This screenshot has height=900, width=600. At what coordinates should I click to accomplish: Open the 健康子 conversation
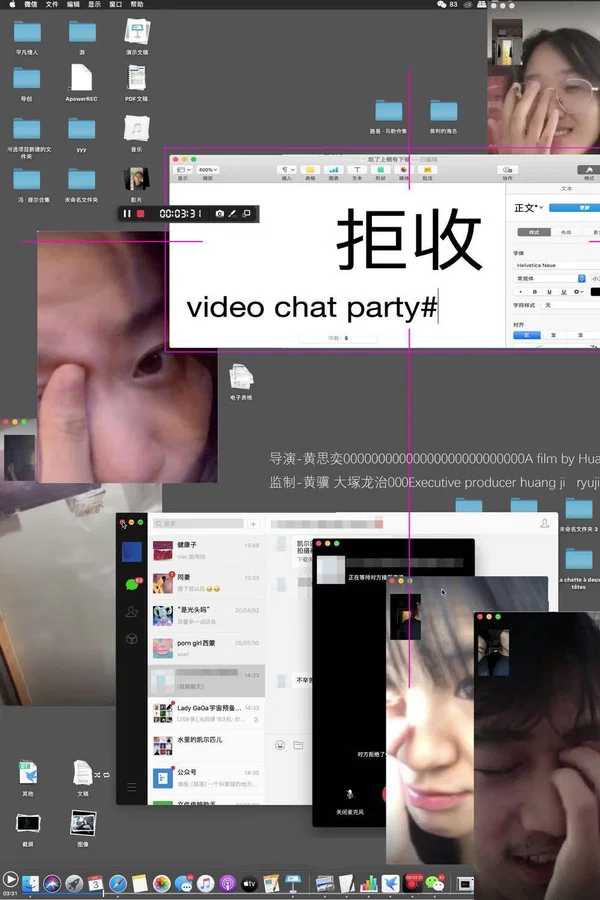click(x=206, y=550)
